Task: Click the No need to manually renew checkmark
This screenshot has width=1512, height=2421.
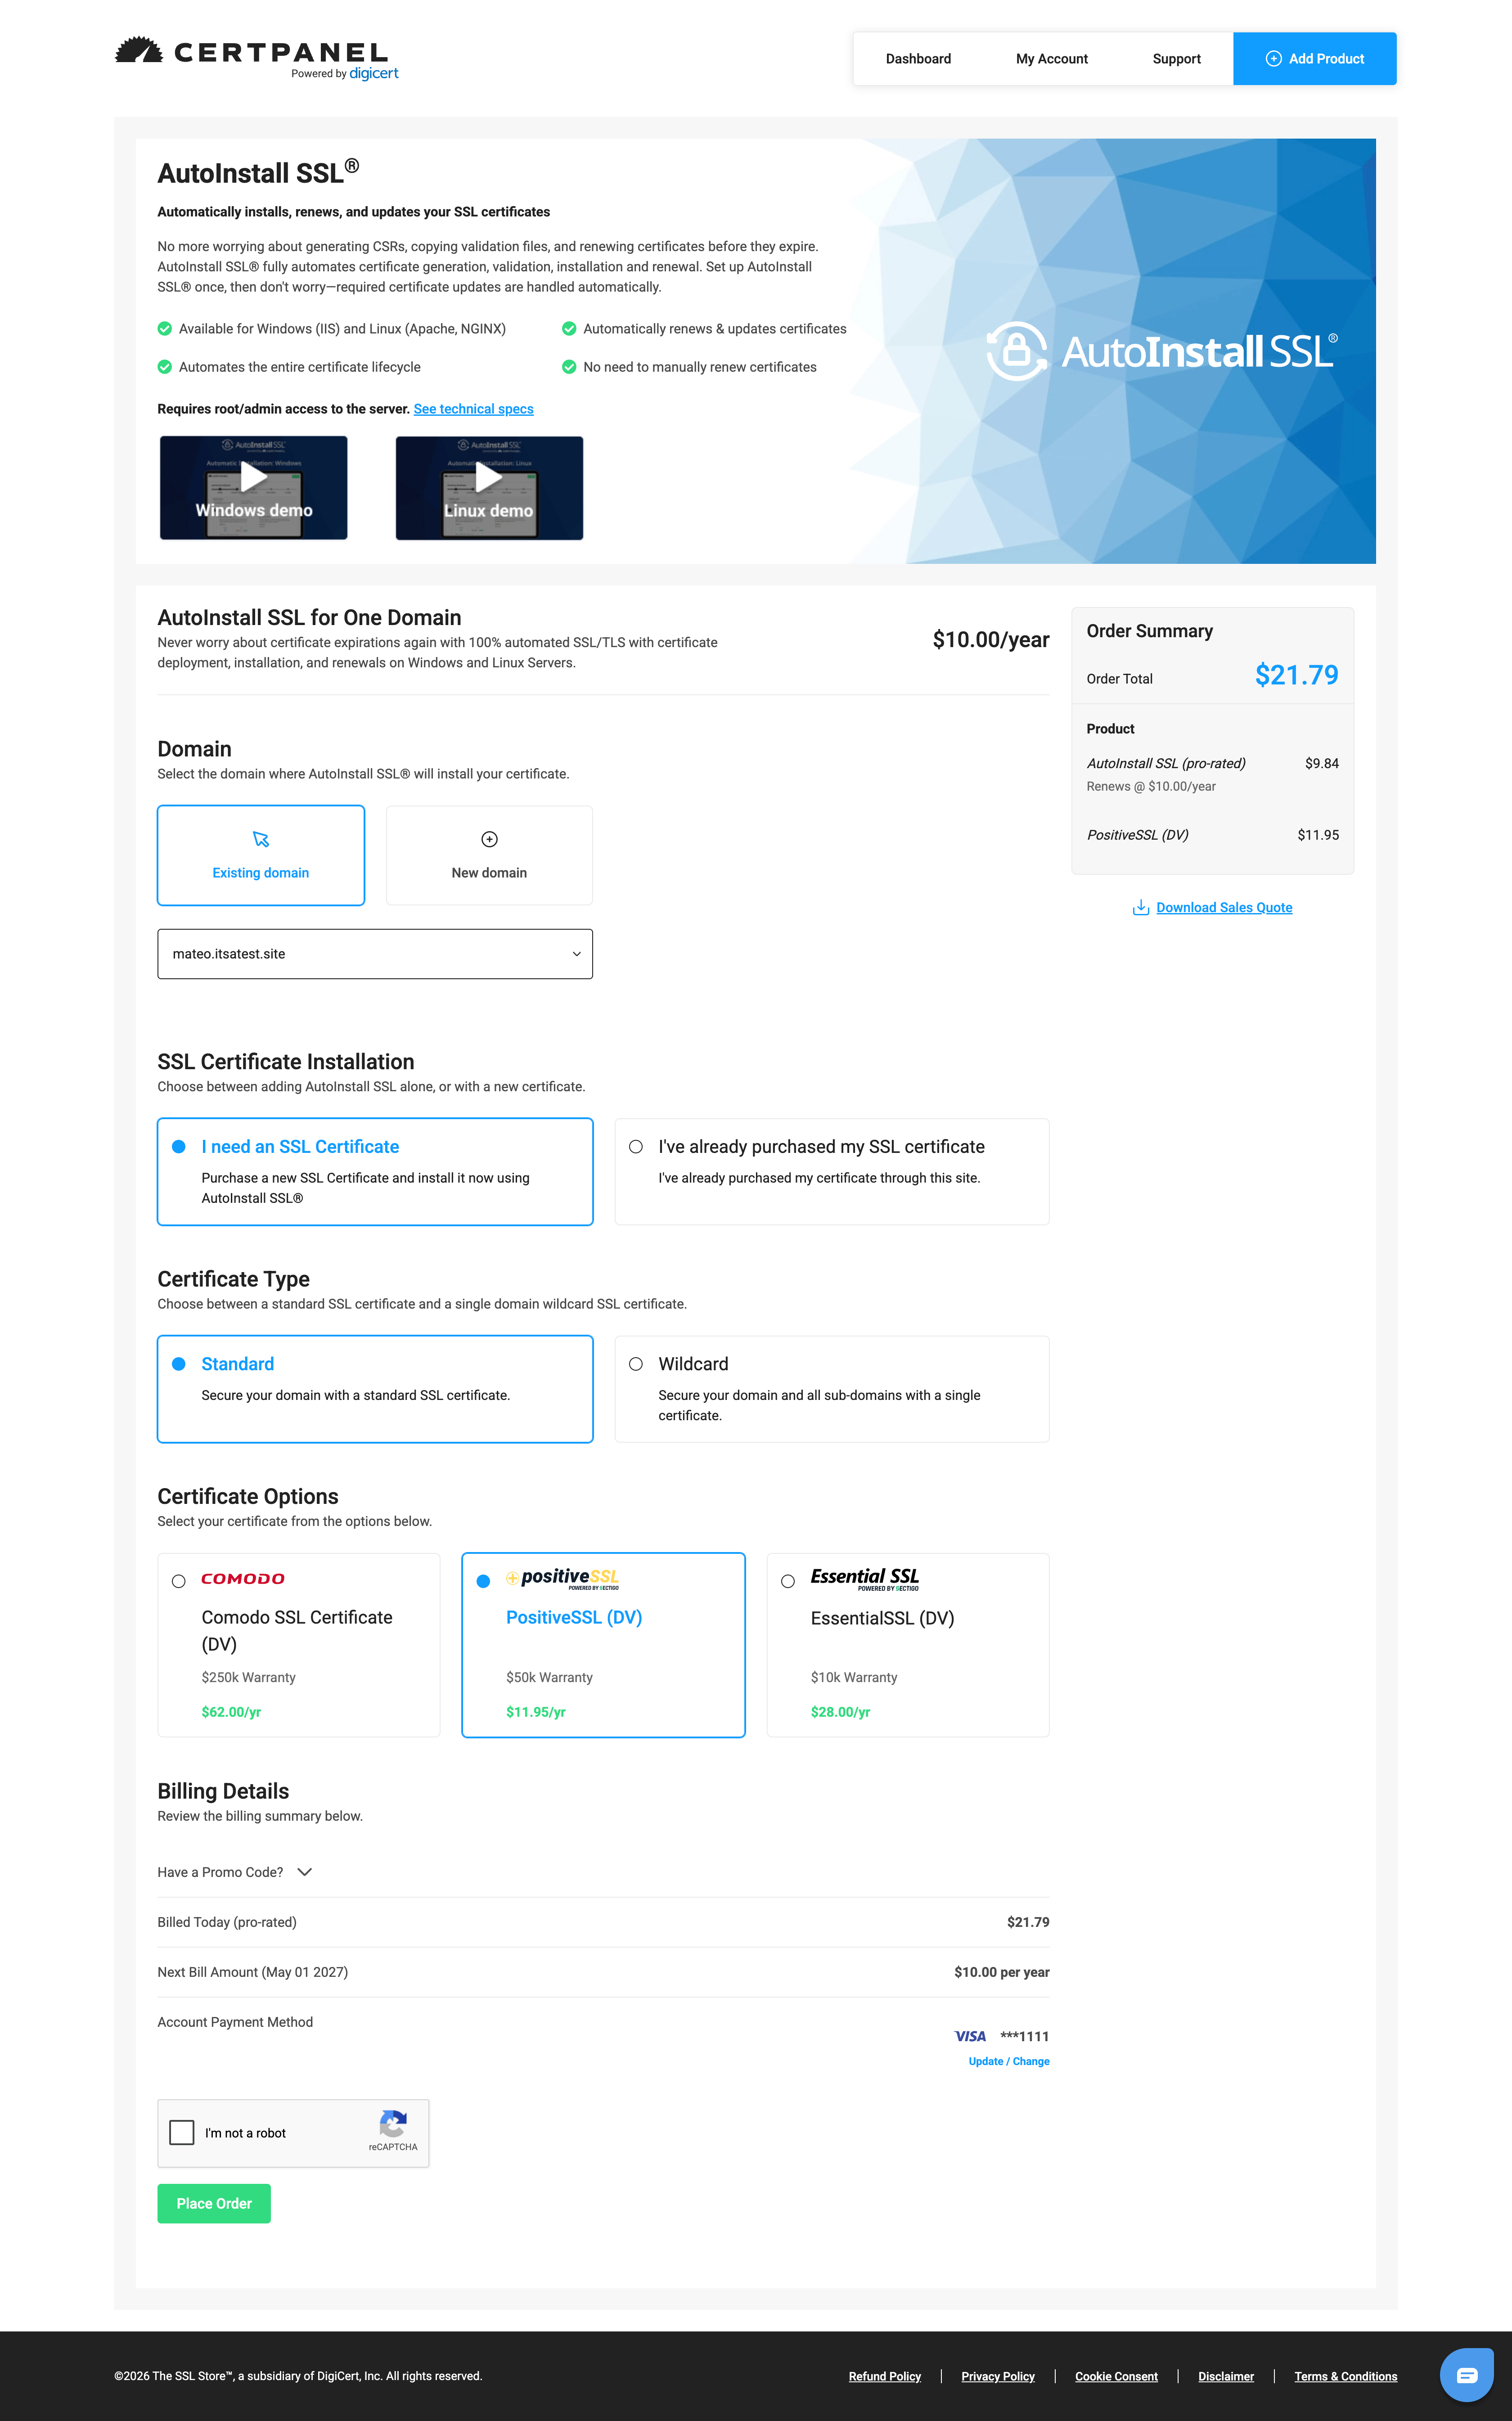Action: (x=569, y=367)
